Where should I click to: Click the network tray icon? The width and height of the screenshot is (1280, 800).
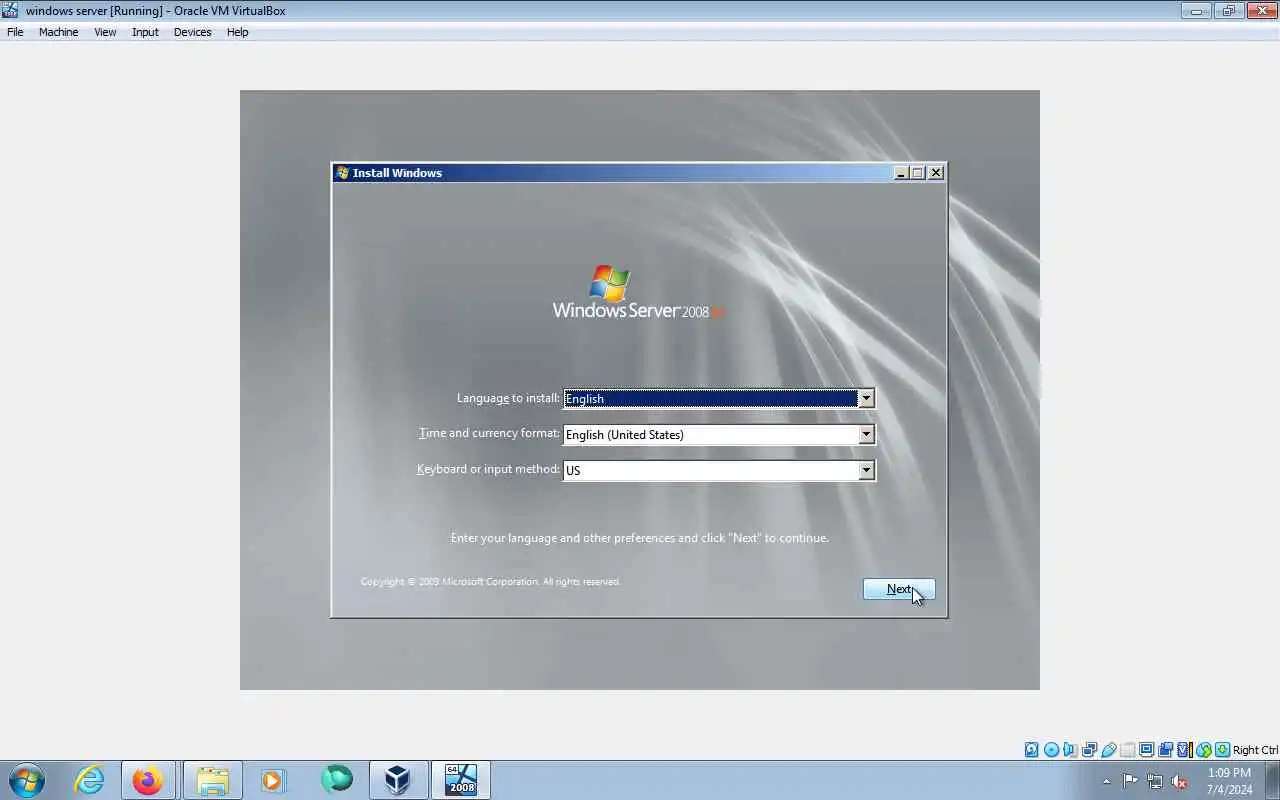1155,781
